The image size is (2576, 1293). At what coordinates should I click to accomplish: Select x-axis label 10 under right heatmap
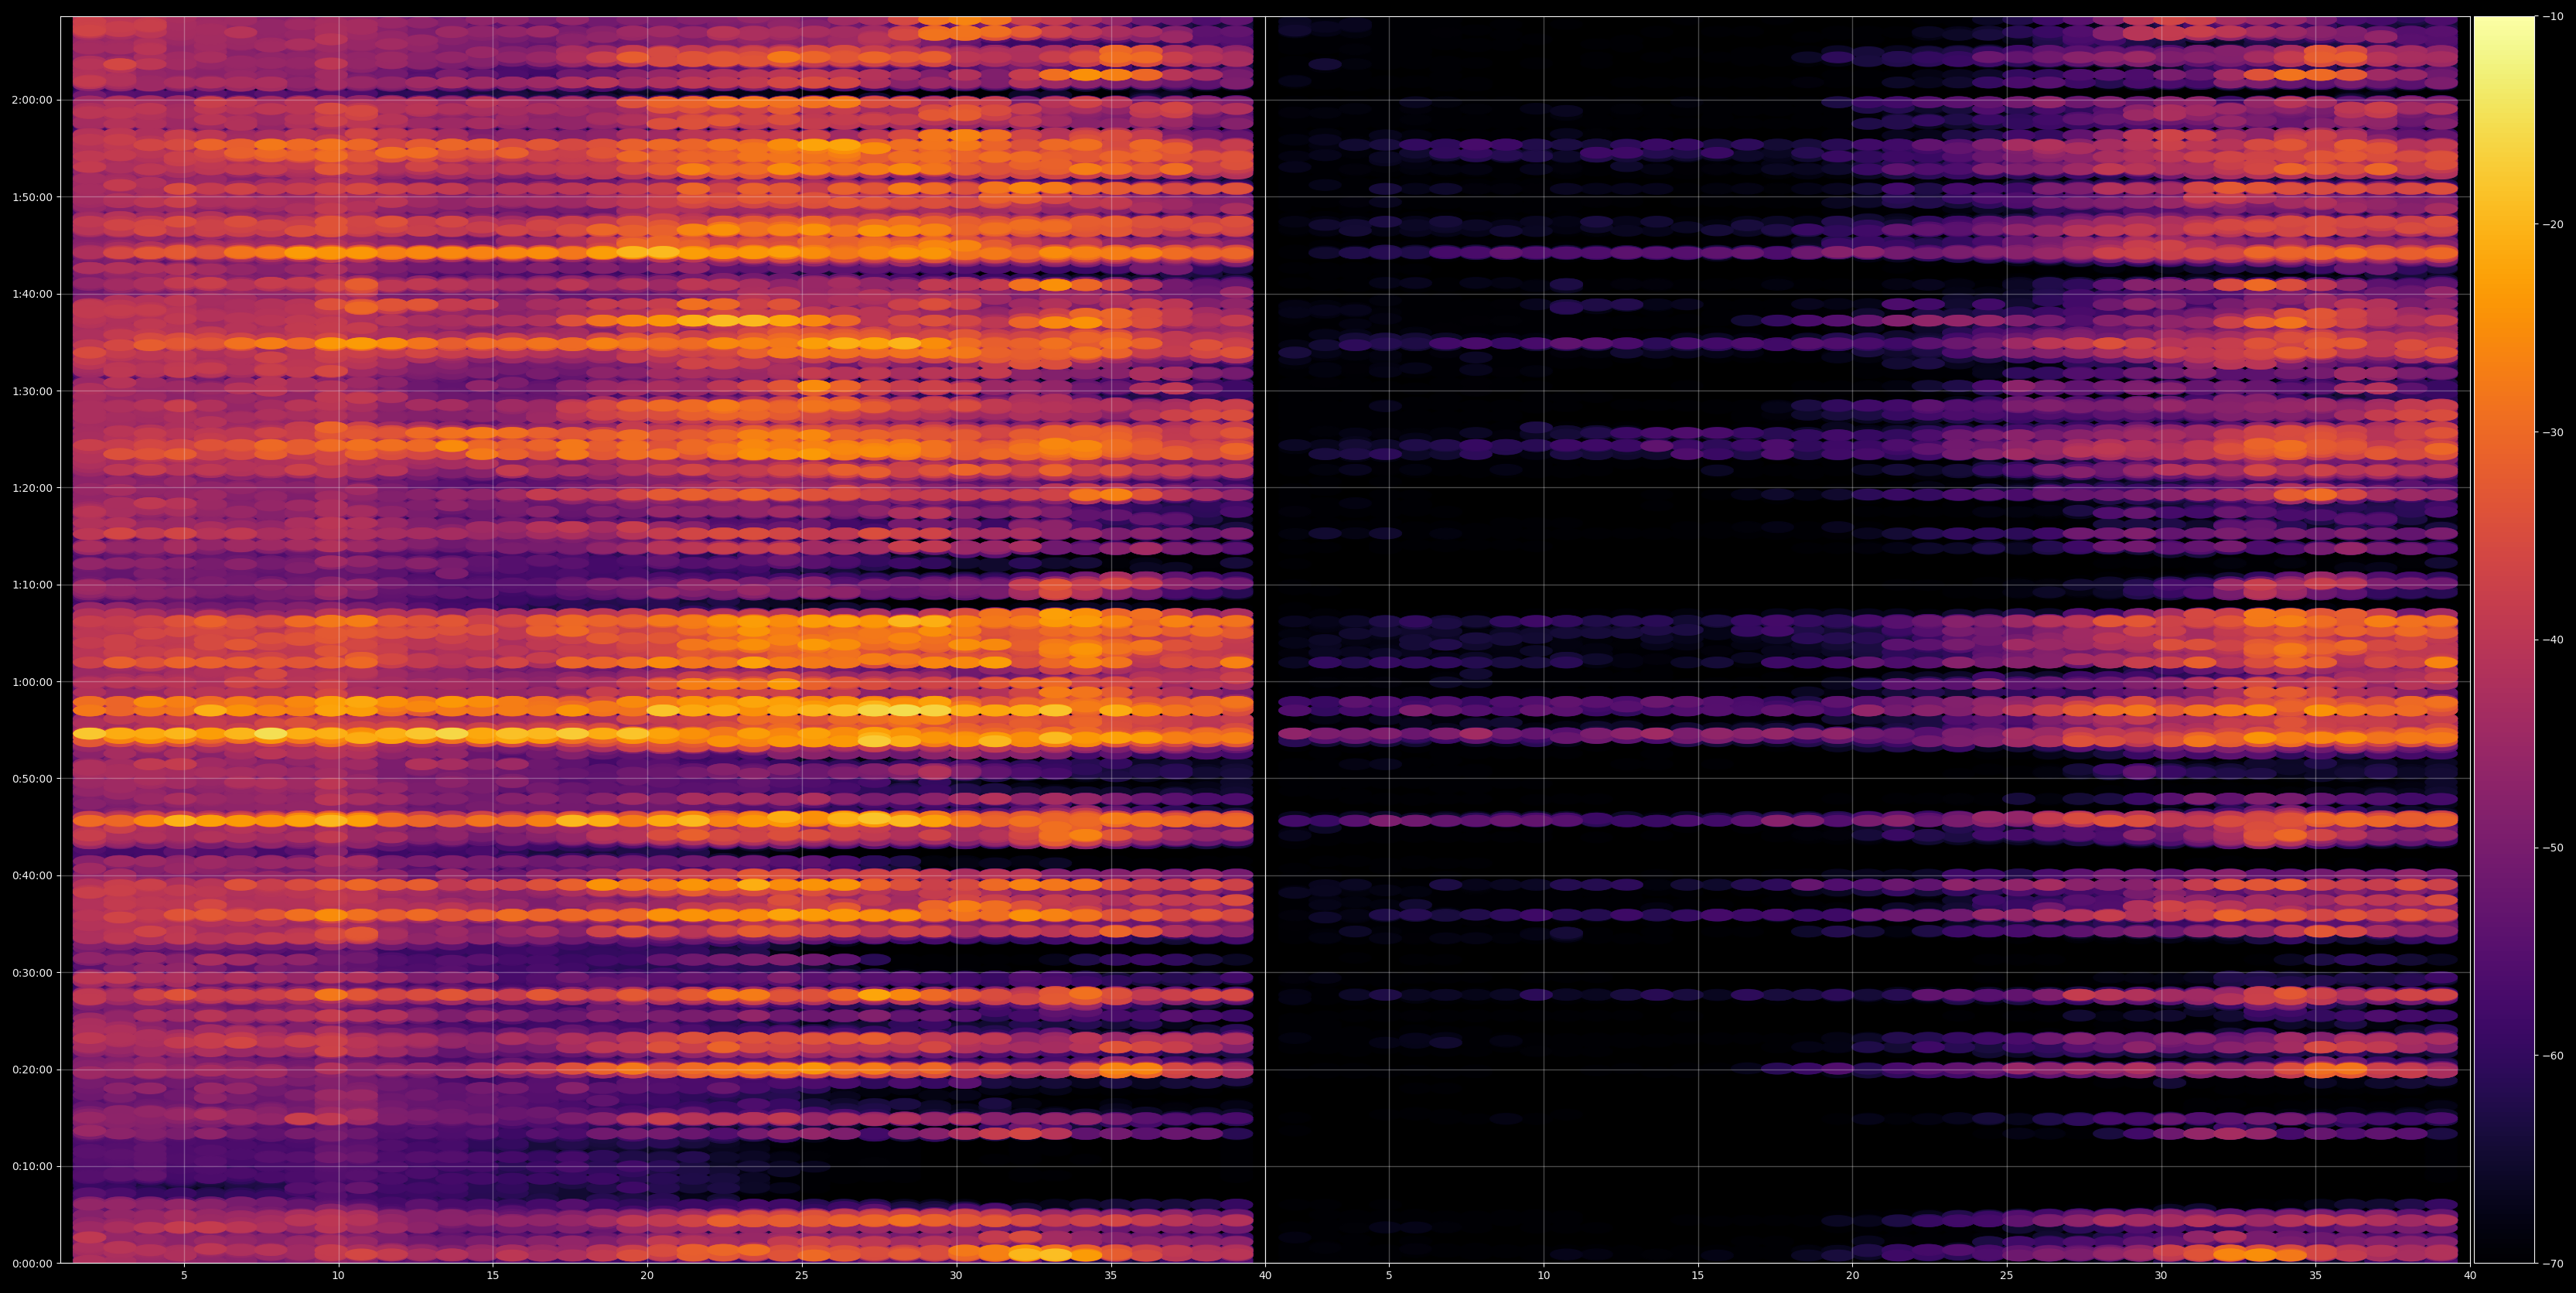(1543, 1276)
